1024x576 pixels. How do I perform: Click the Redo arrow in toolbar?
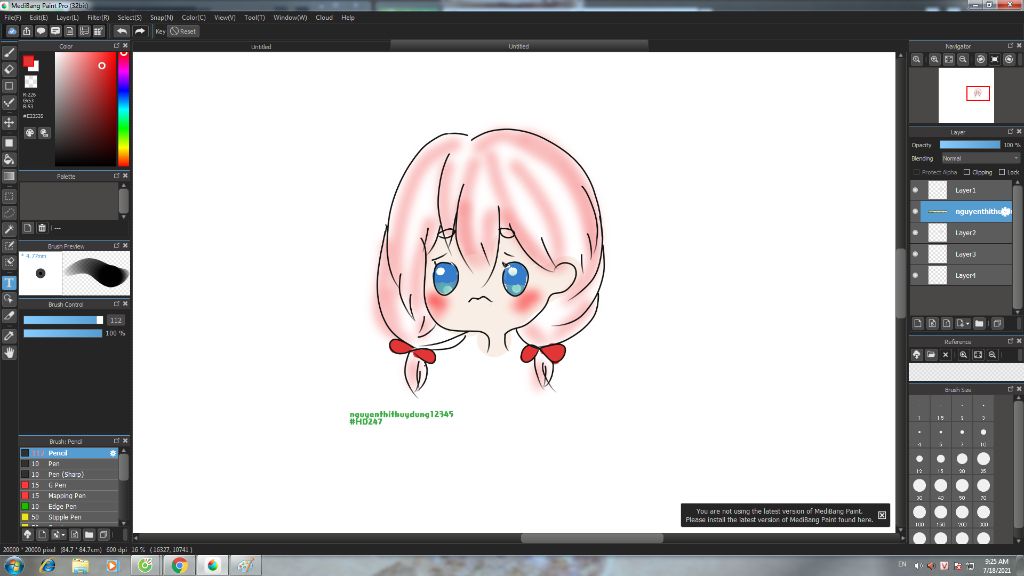140,31
